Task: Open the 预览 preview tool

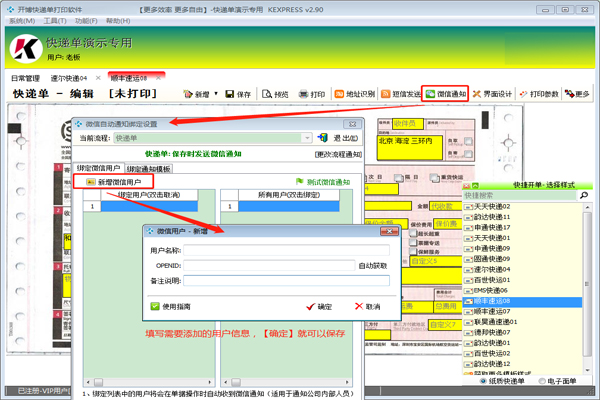Action: tap(275, 94)
